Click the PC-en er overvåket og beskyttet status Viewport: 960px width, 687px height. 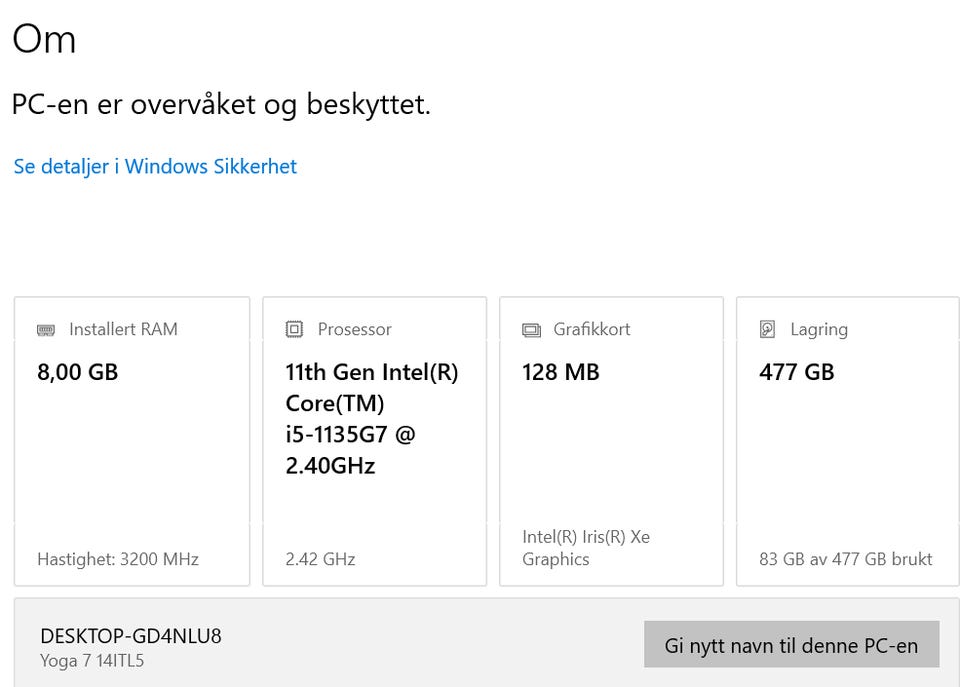pos(221,104)
